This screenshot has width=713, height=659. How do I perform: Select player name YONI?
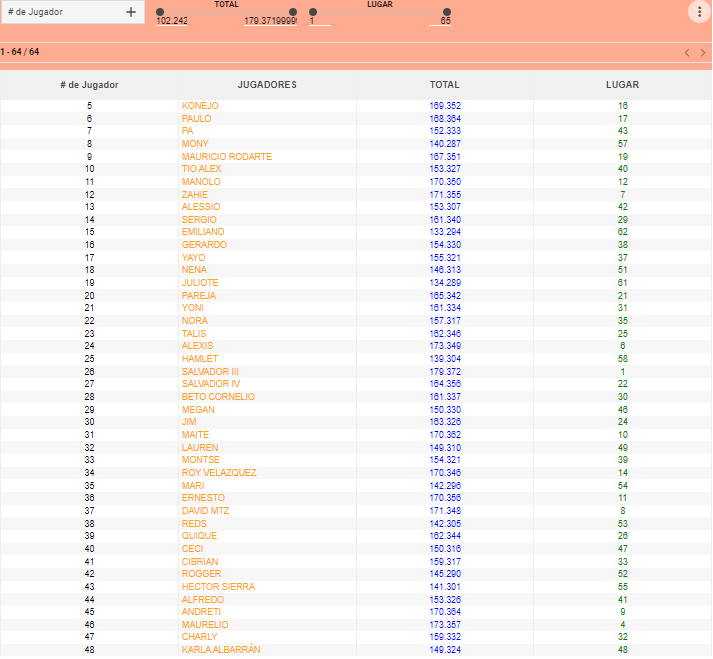[193, 308]
